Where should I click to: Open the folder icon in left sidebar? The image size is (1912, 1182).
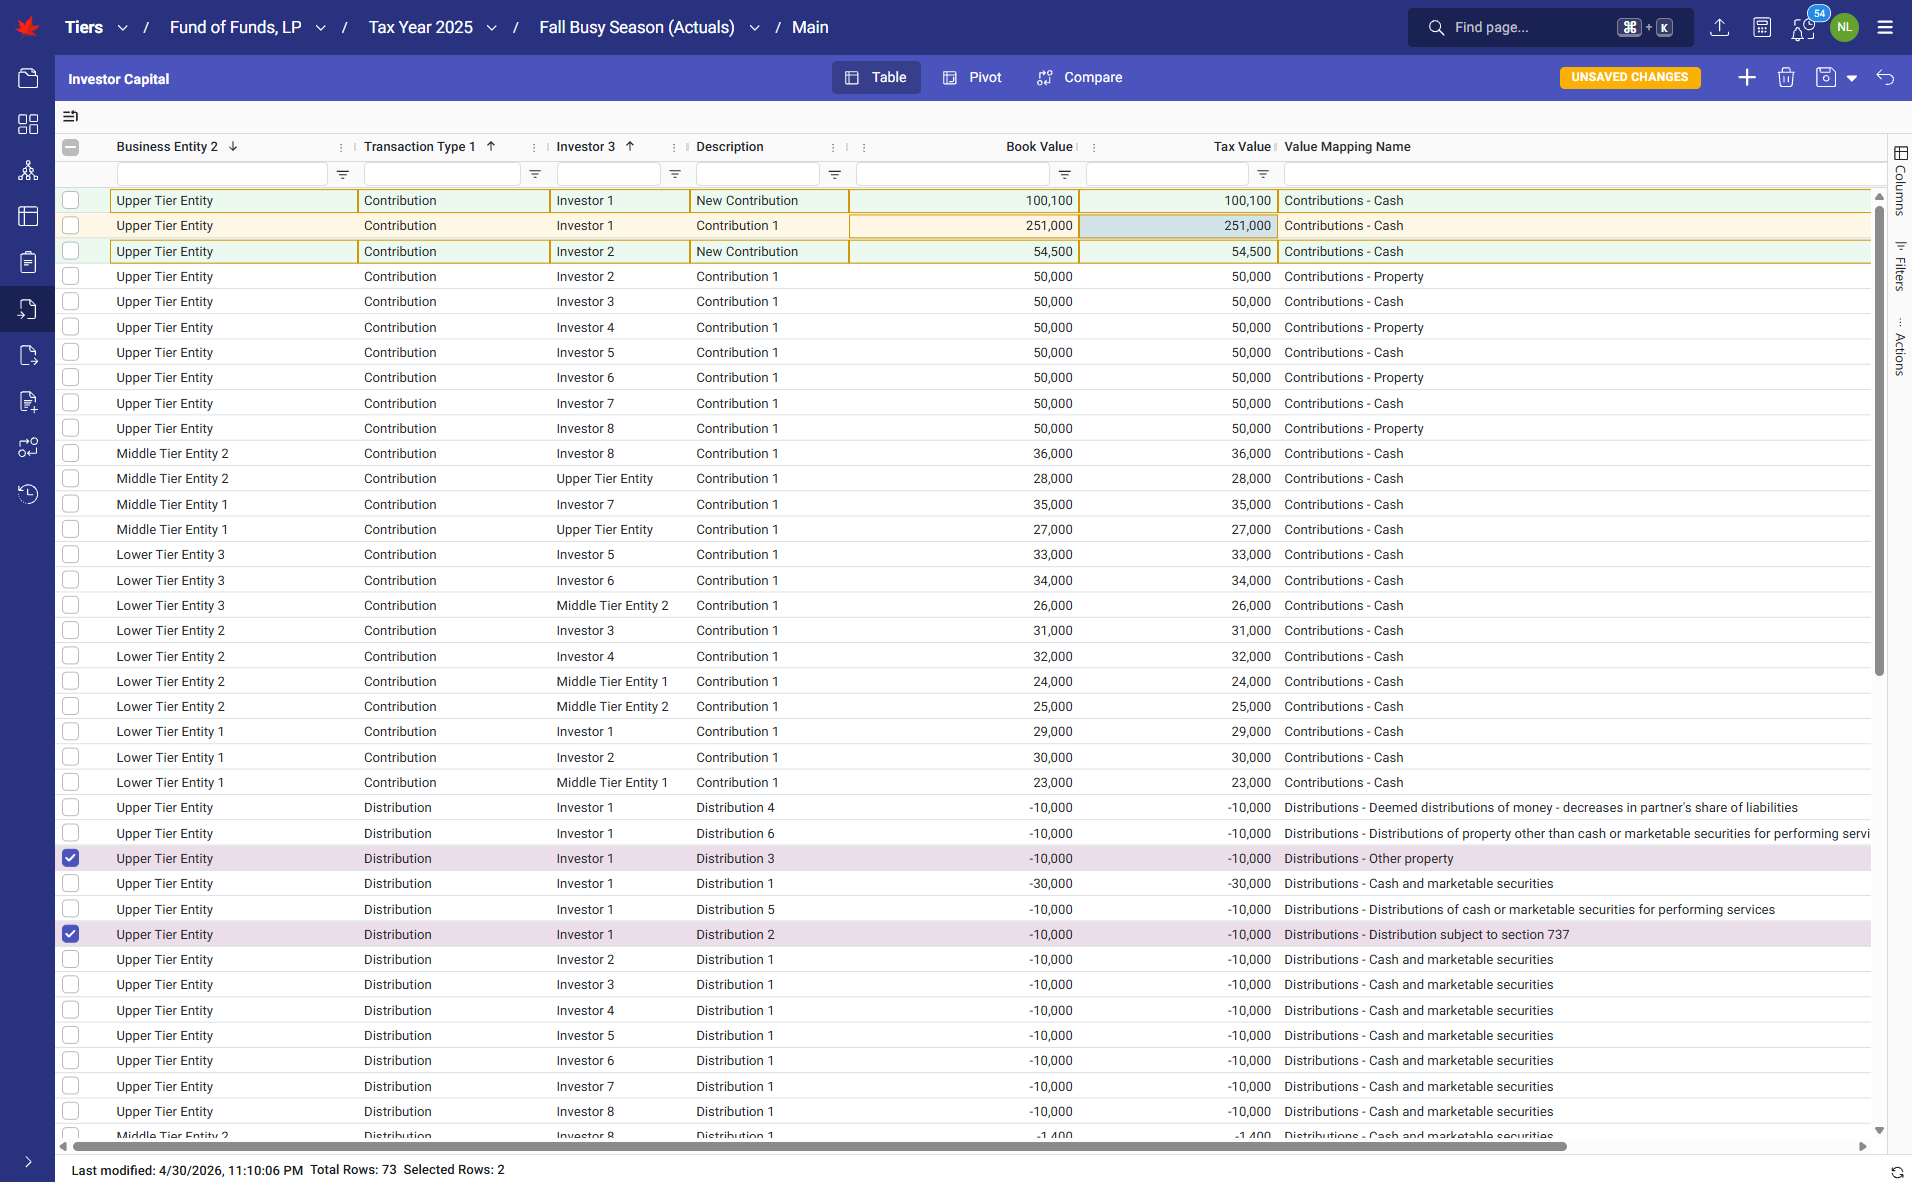28,78
